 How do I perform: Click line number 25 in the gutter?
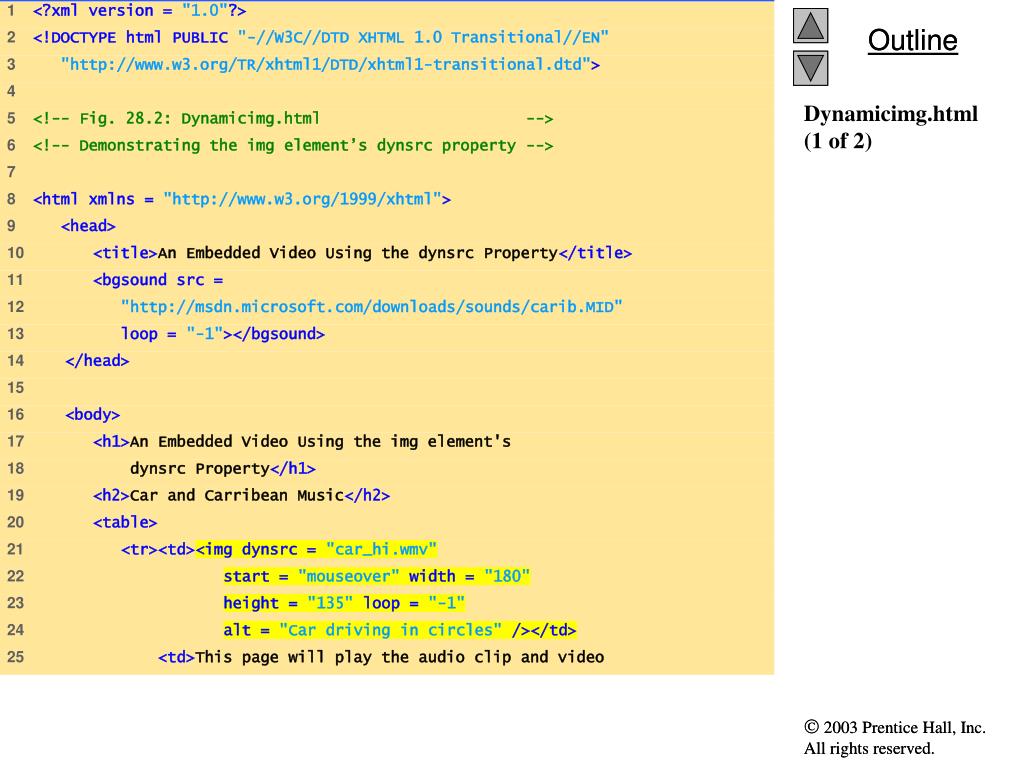pos(16,657)
